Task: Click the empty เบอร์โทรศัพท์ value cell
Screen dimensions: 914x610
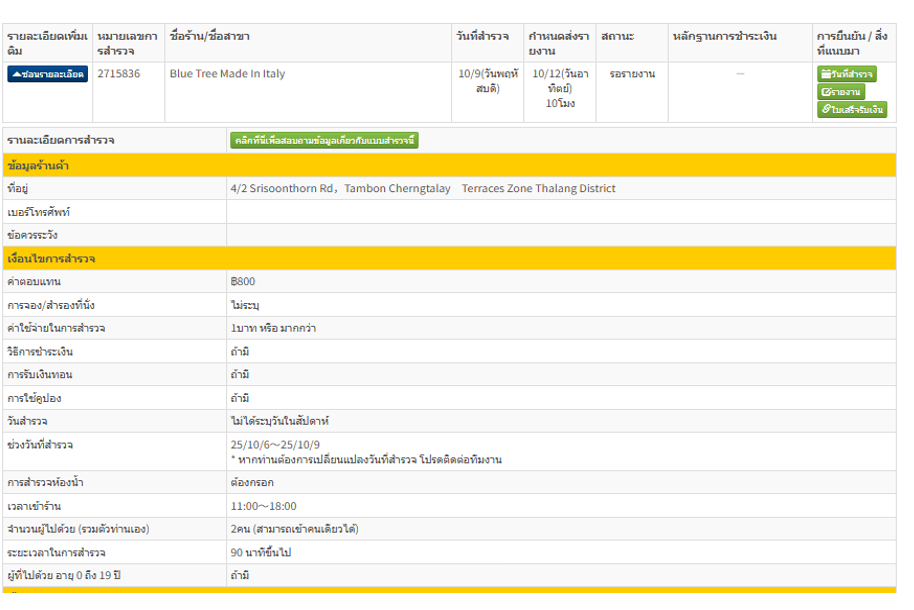Action: coord(561,212)
